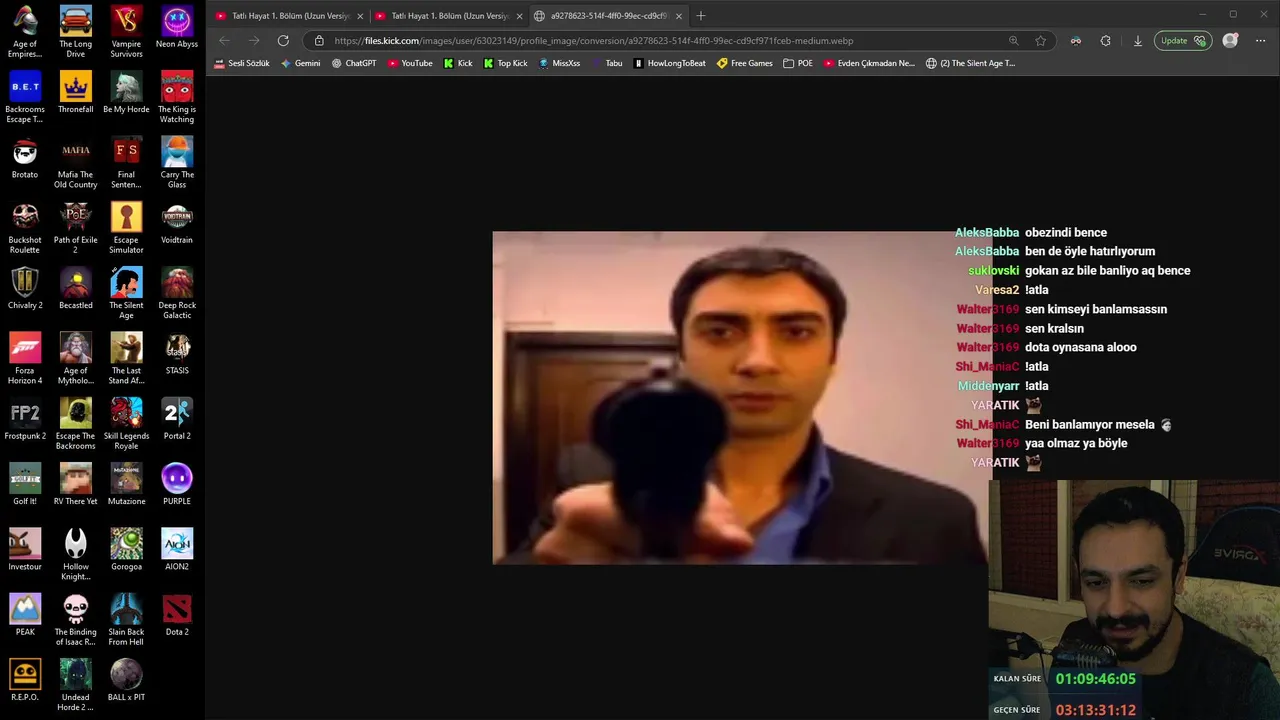Screen dimensions: 1280x720
Task: Open Gemini bookmark
Action: 300,63
